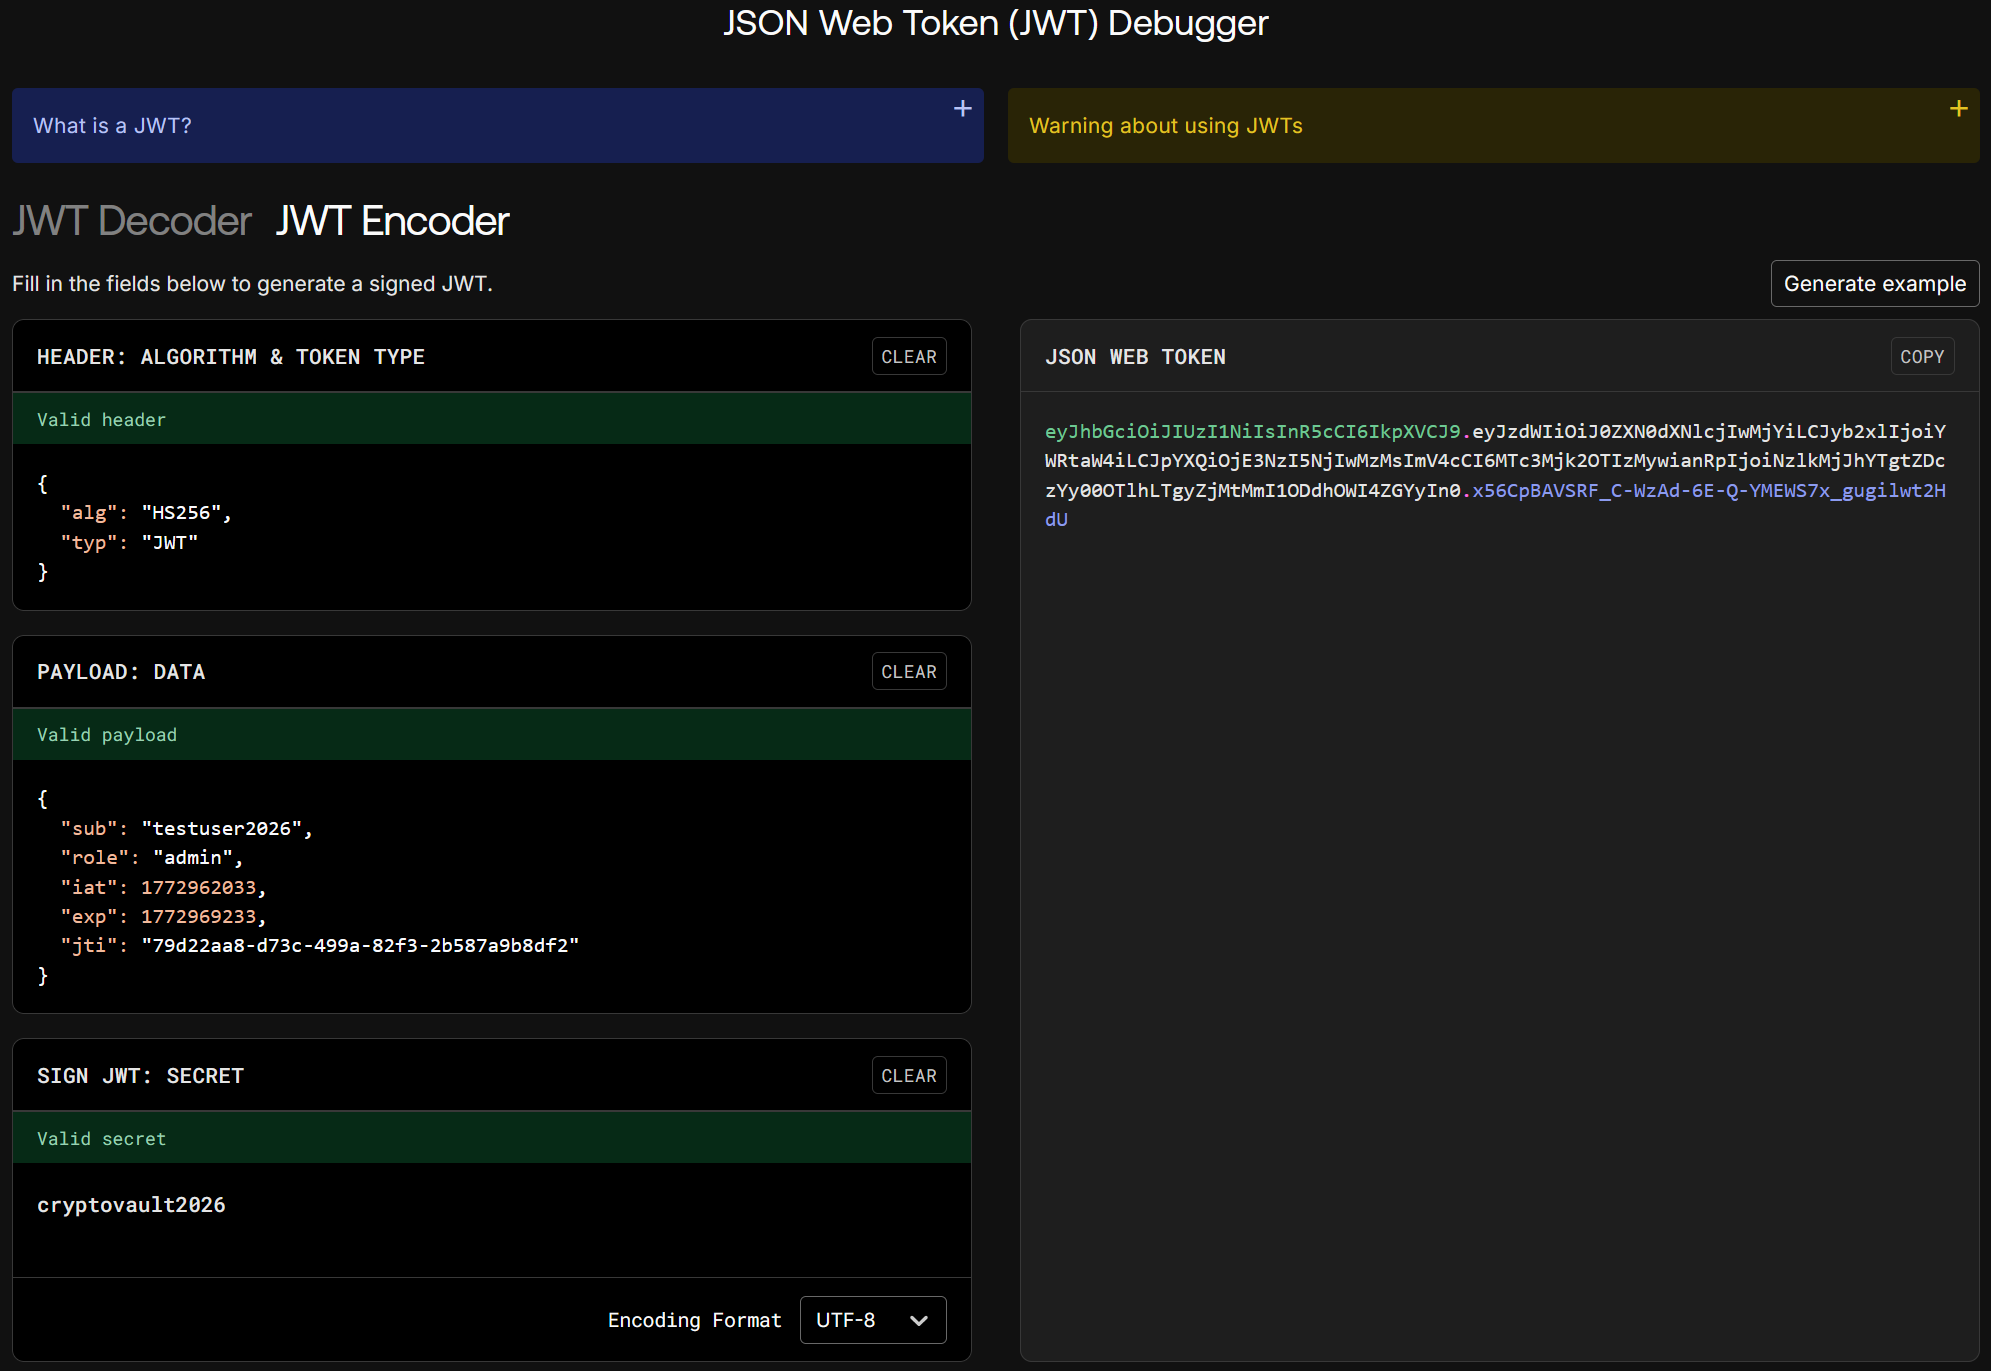Switch to the JWT Decoder tab
This screenshot has height=1371, width=1991.
132,221
